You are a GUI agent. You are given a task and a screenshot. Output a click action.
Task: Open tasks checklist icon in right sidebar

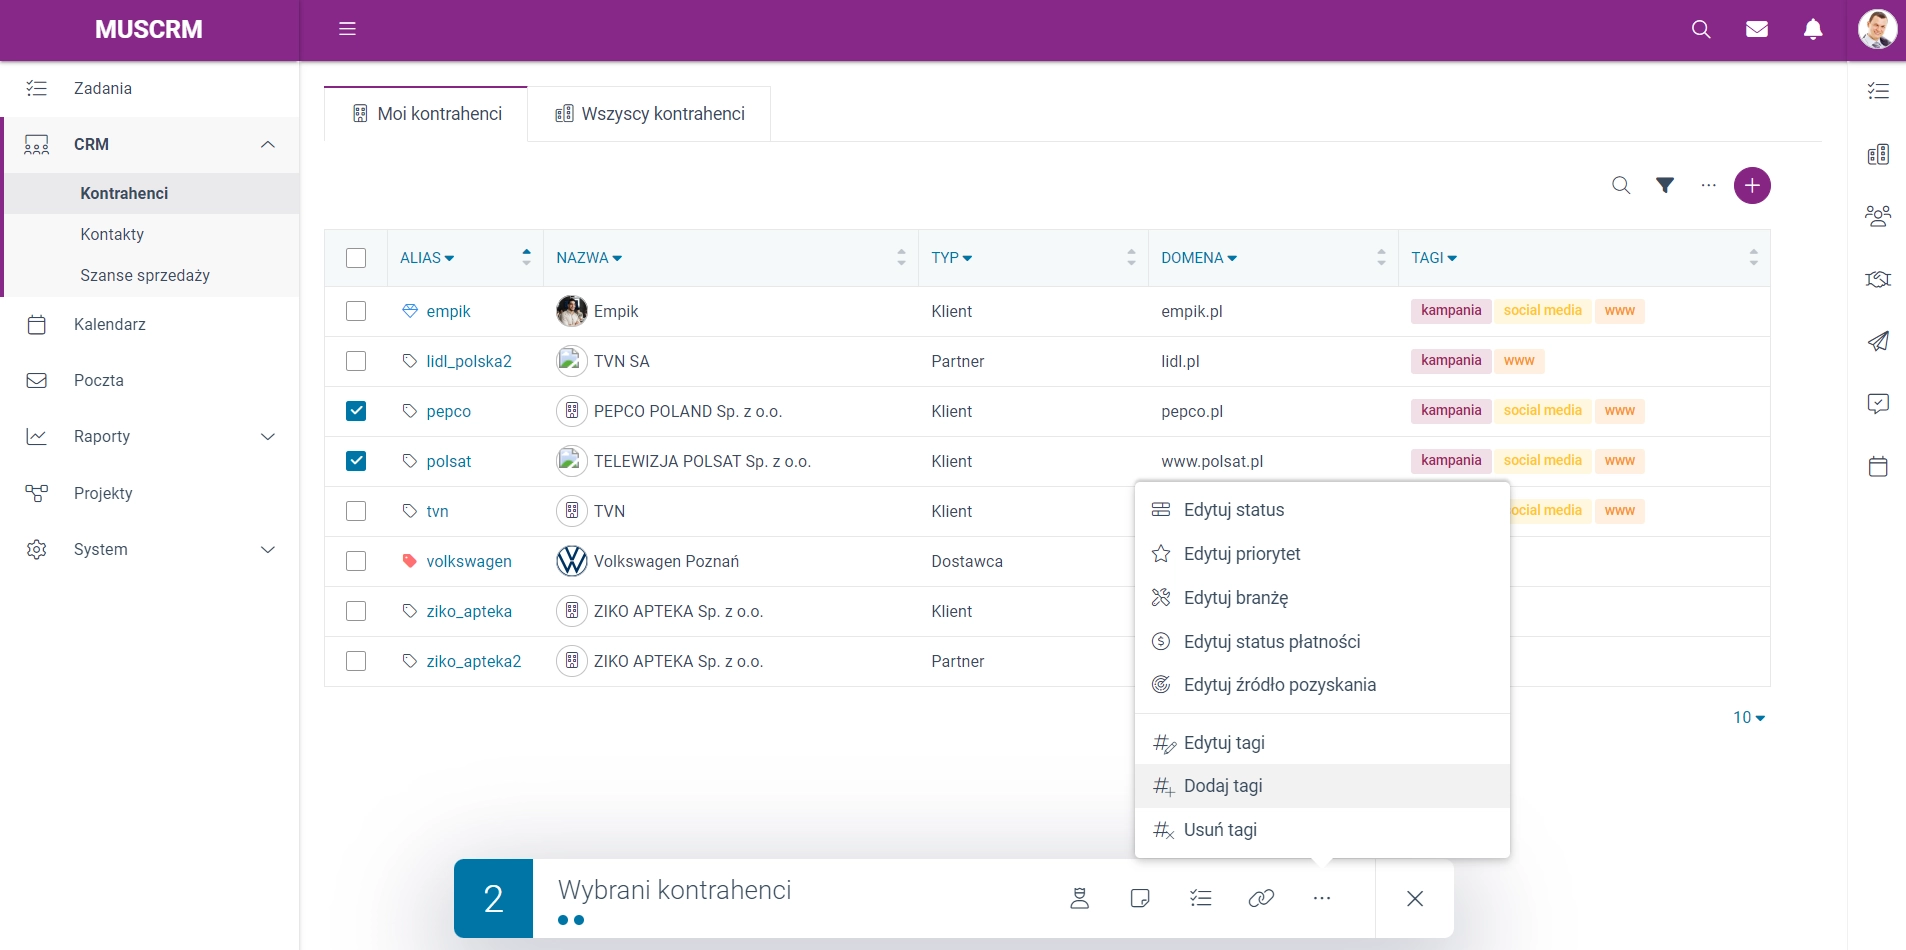(x=1878, y=91)
